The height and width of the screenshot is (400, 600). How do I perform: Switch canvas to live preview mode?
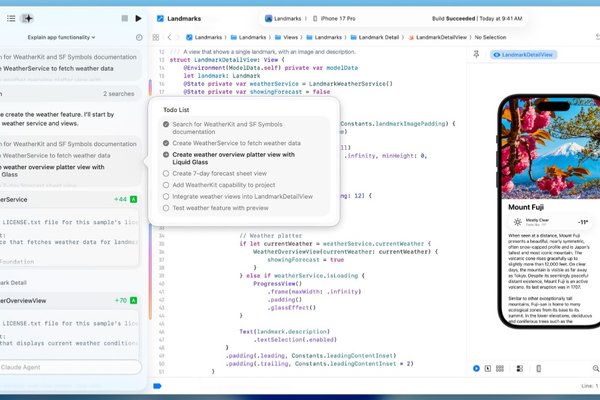476,368
